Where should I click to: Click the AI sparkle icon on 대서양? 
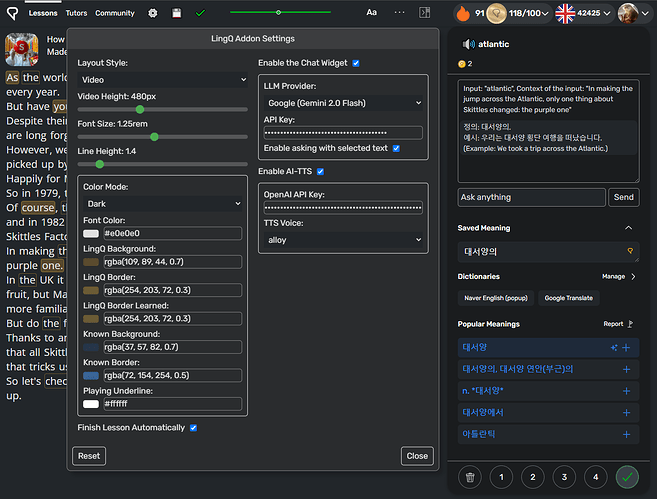[x=614, y=347]
